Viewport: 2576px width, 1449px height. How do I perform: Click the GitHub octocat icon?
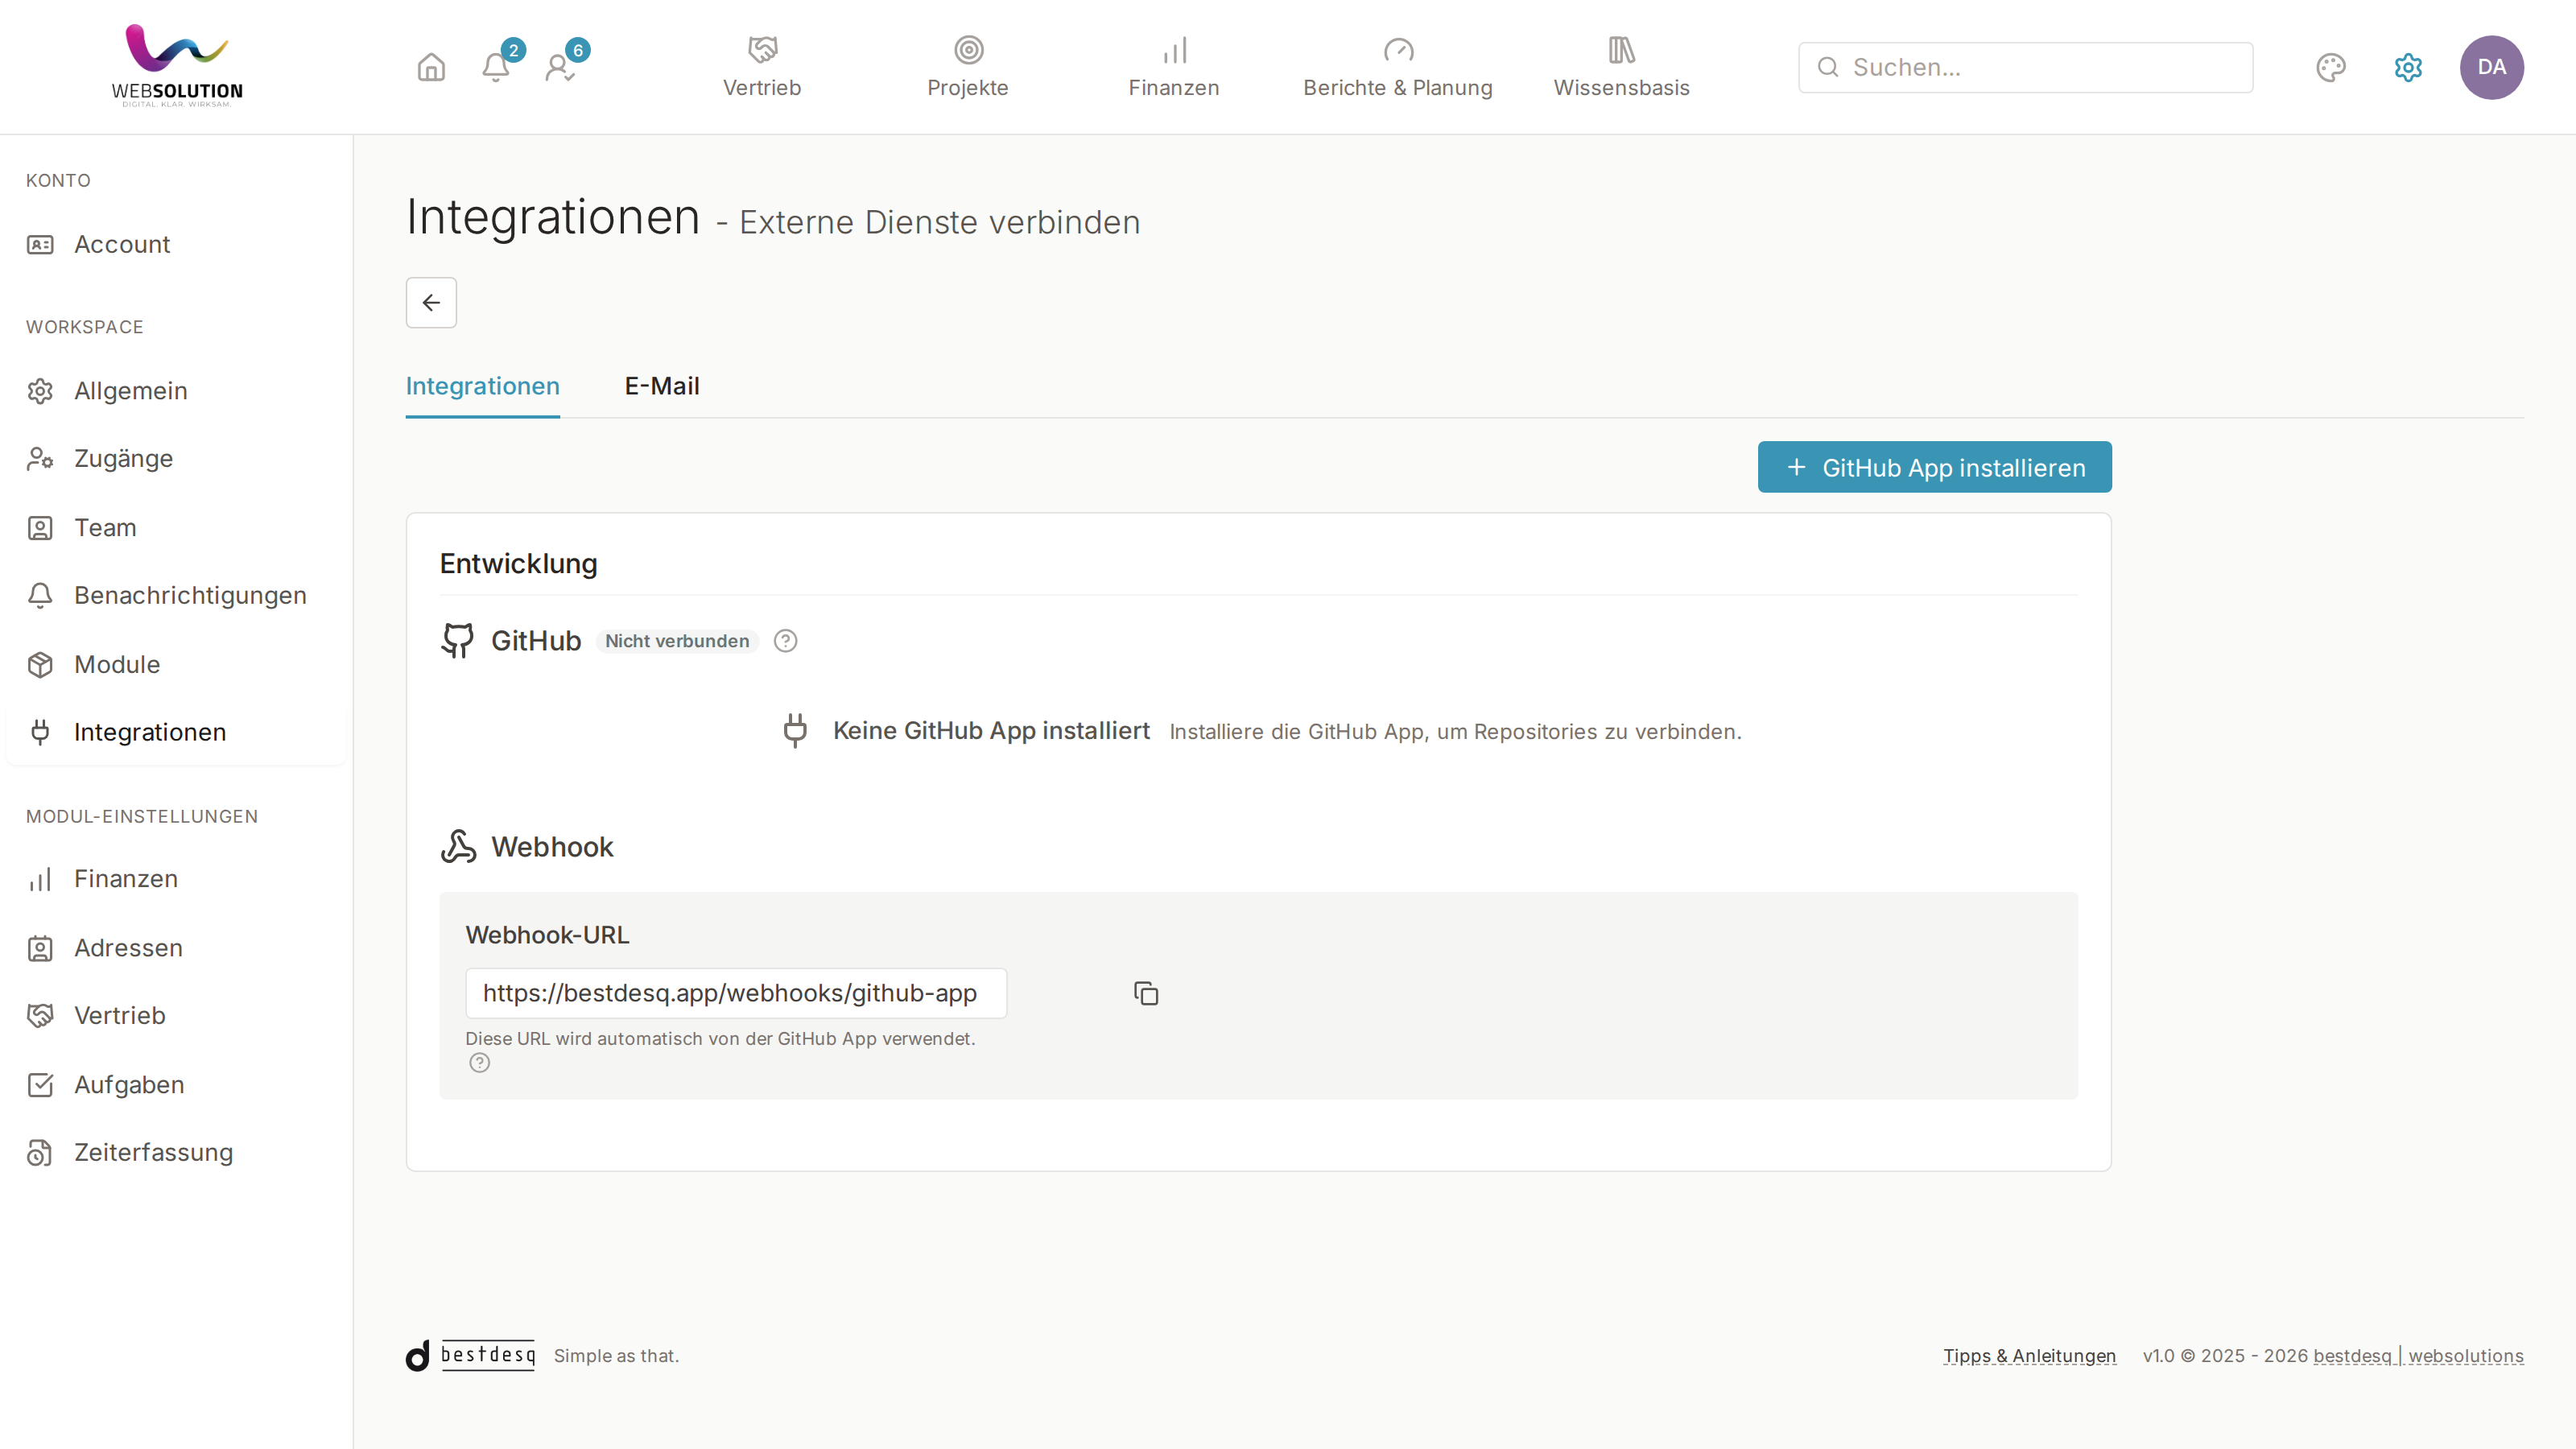coord(458,640)
